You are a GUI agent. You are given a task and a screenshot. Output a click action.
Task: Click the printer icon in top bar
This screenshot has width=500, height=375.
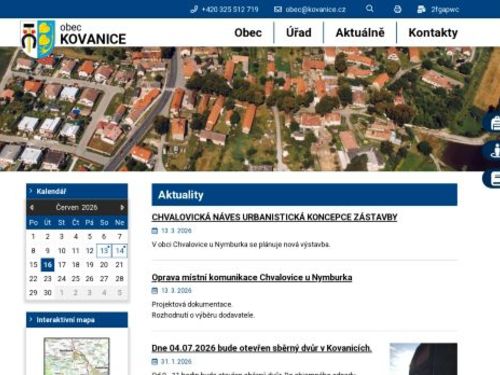[397, 9]
